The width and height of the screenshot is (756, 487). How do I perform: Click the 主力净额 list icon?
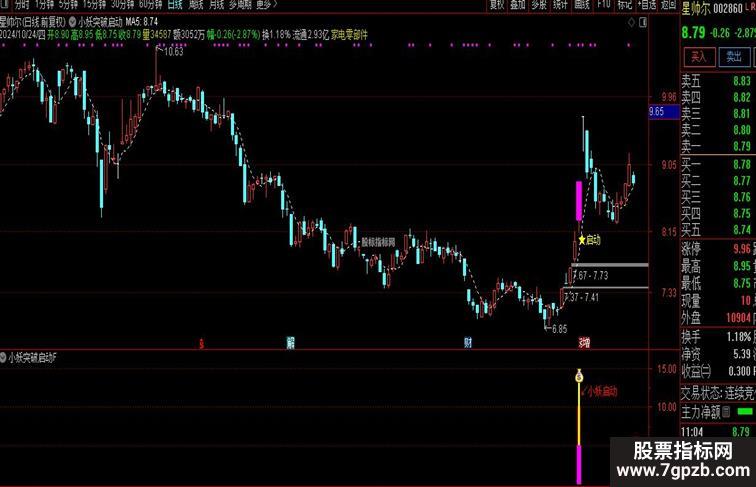pos(726,412)
